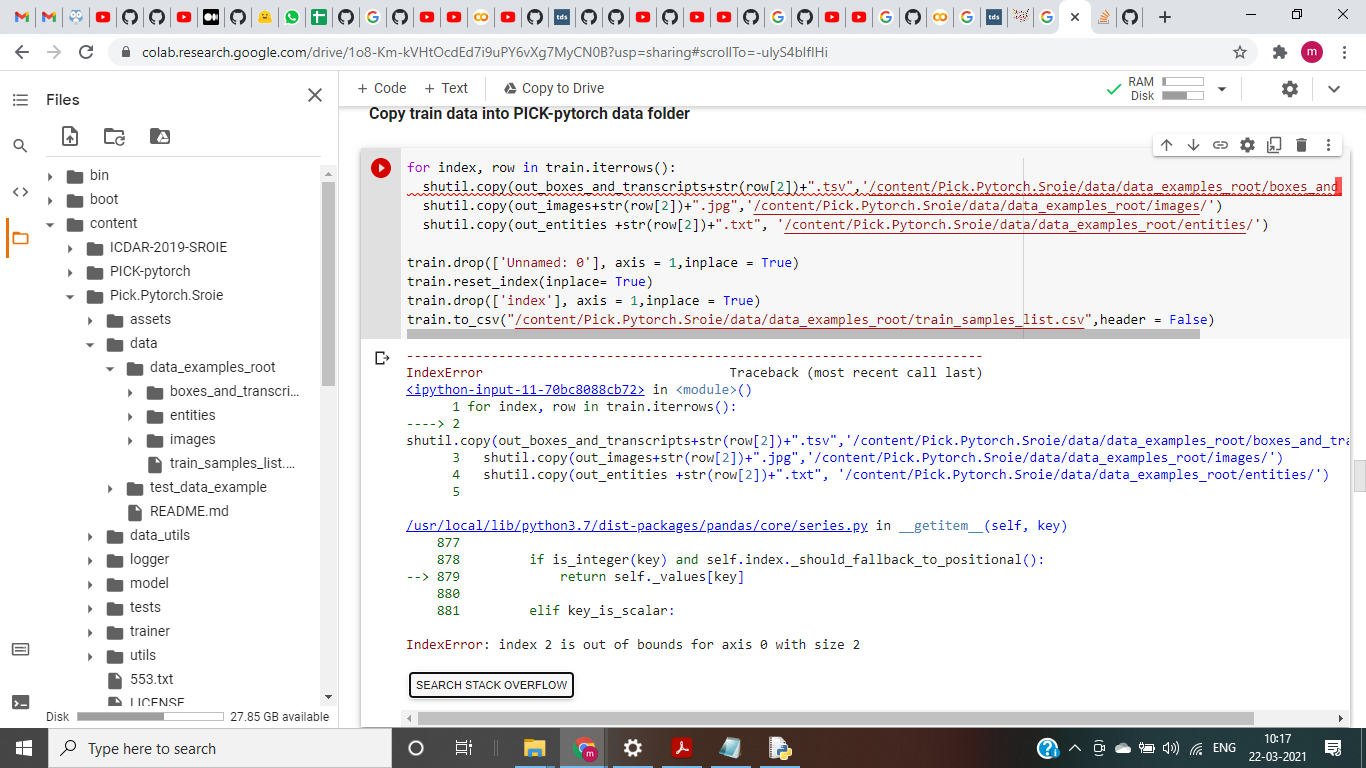
Task: Upload a file to the Files panel
Action: [x=70, y=136]
